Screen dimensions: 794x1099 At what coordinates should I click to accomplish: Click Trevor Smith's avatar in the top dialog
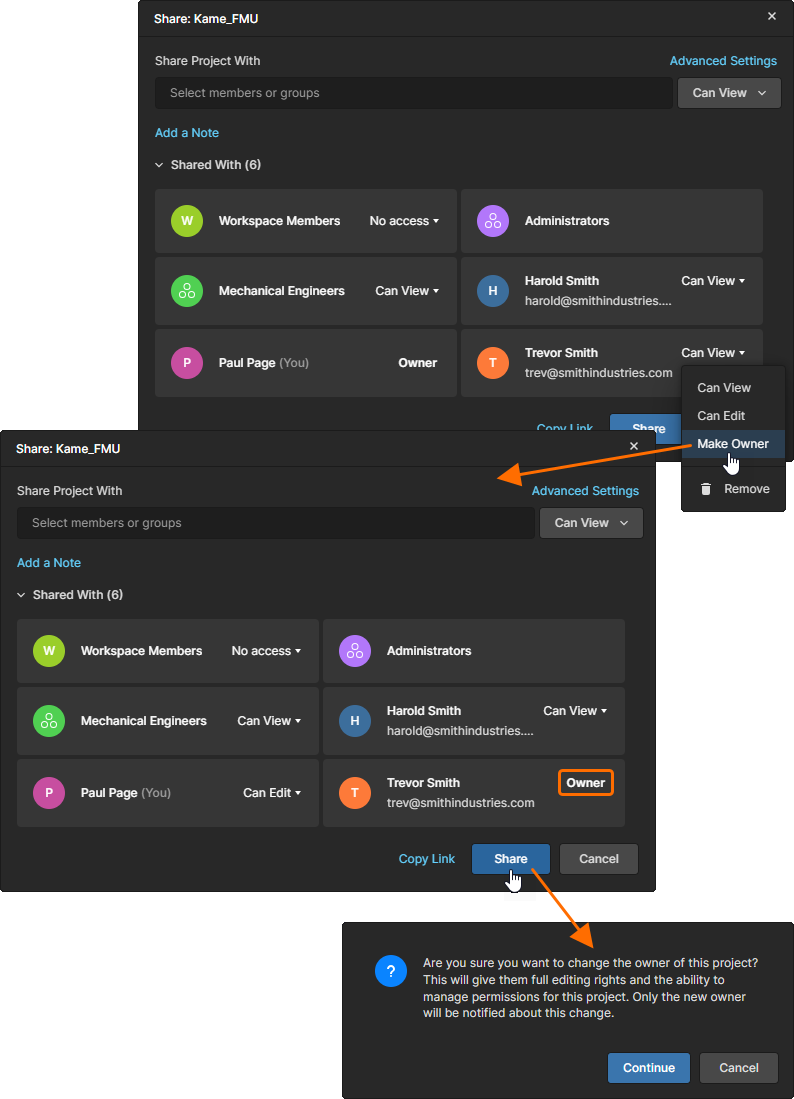tap(492, 362)
